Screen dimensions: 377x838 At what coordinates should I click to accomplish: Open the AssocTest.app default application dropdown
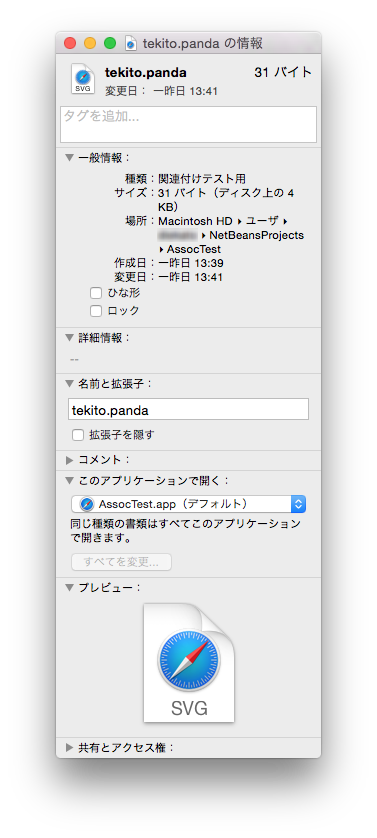(188, 504)
